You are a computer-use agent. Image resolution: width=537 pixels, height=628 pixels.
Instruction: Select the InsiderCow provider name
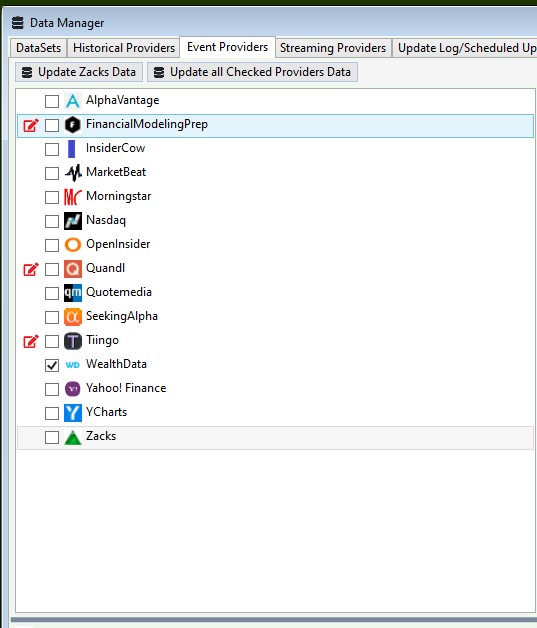click(115, 148)
